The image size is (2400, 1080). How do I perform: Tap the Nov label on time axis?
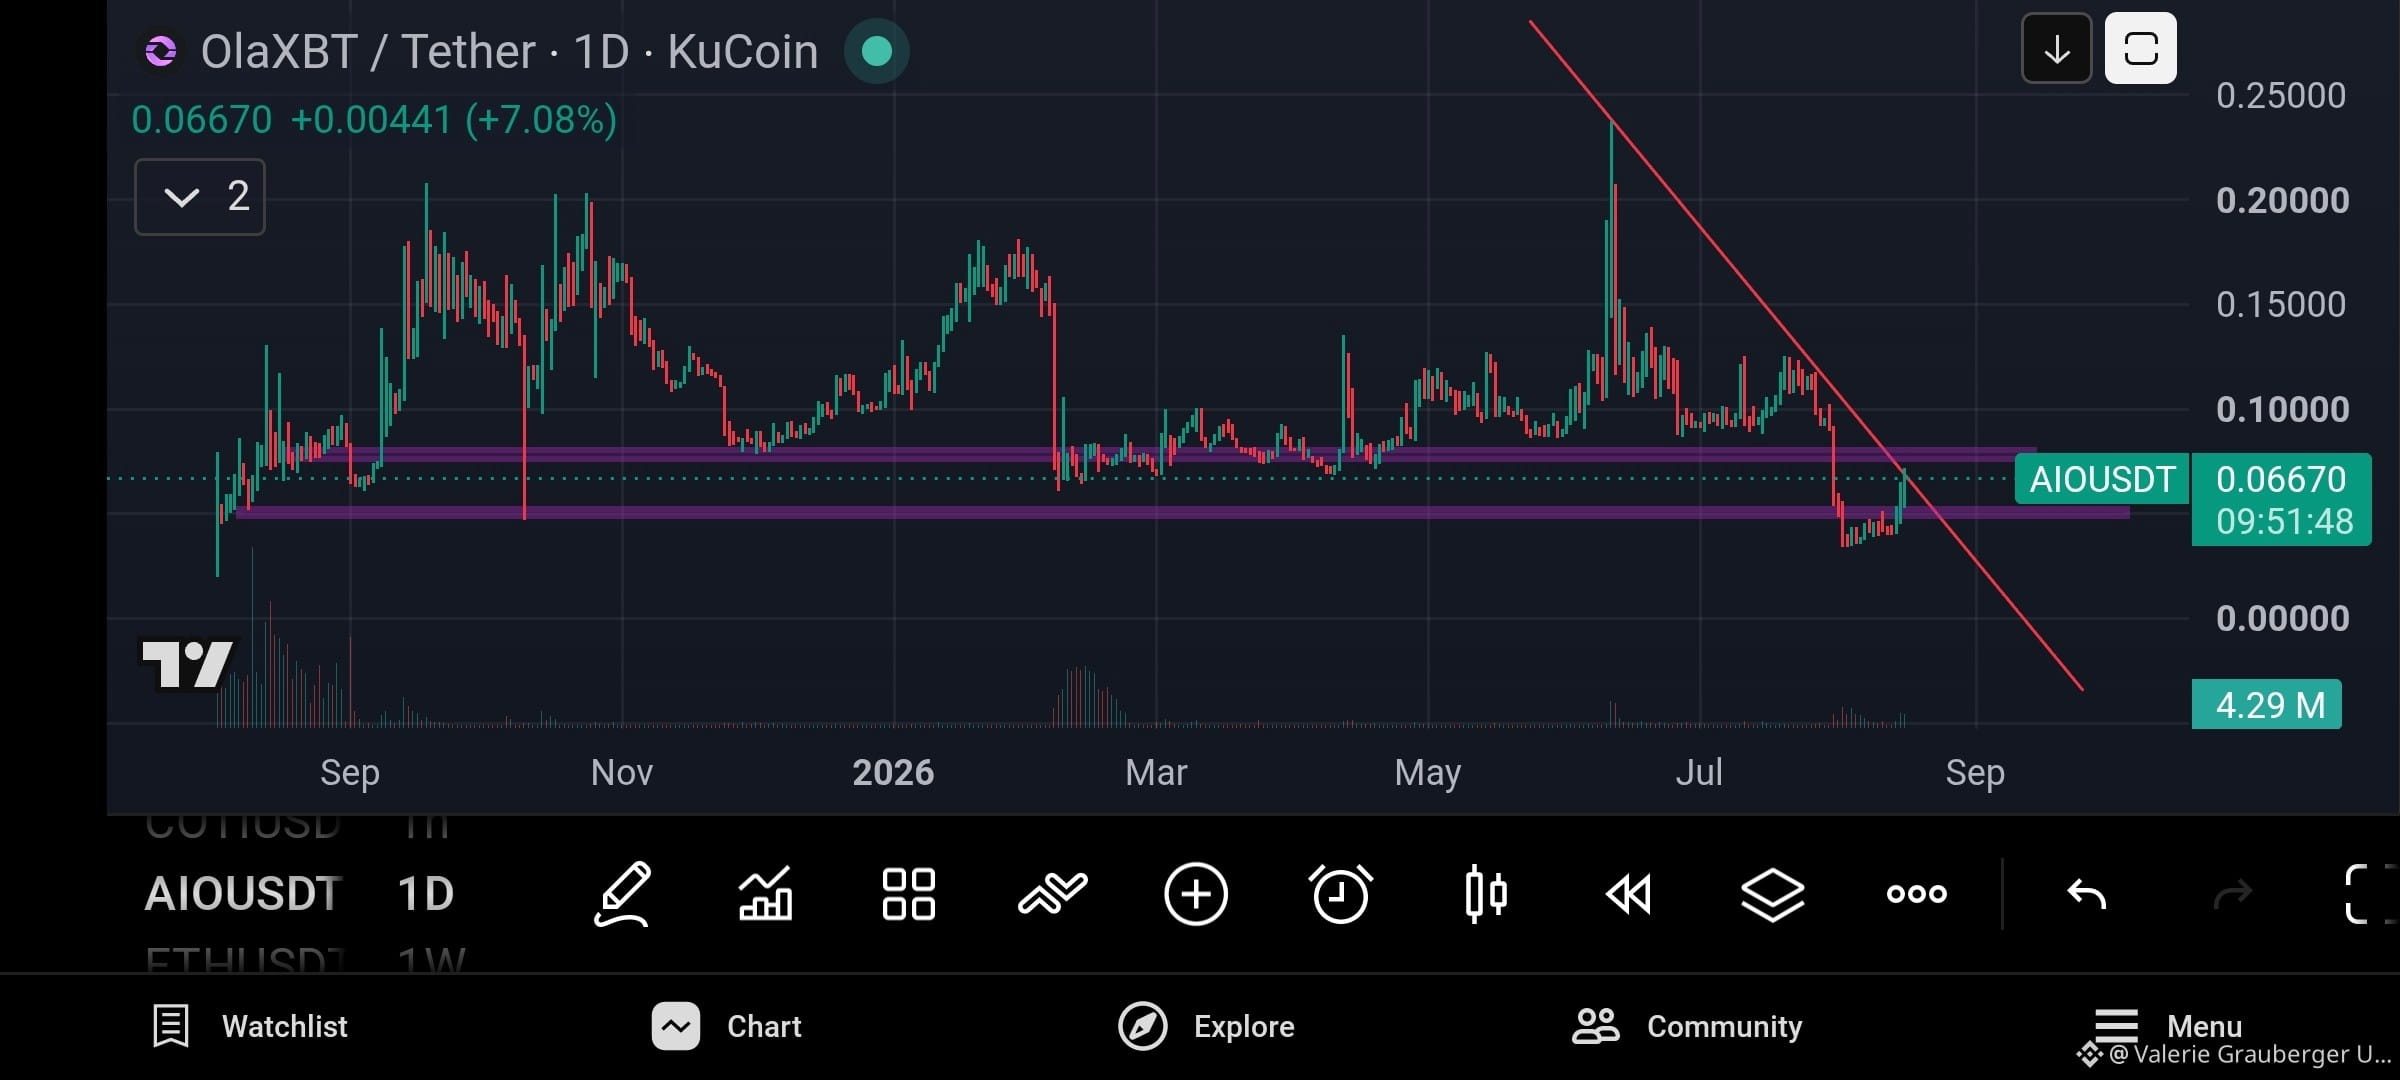pos(621,772)
